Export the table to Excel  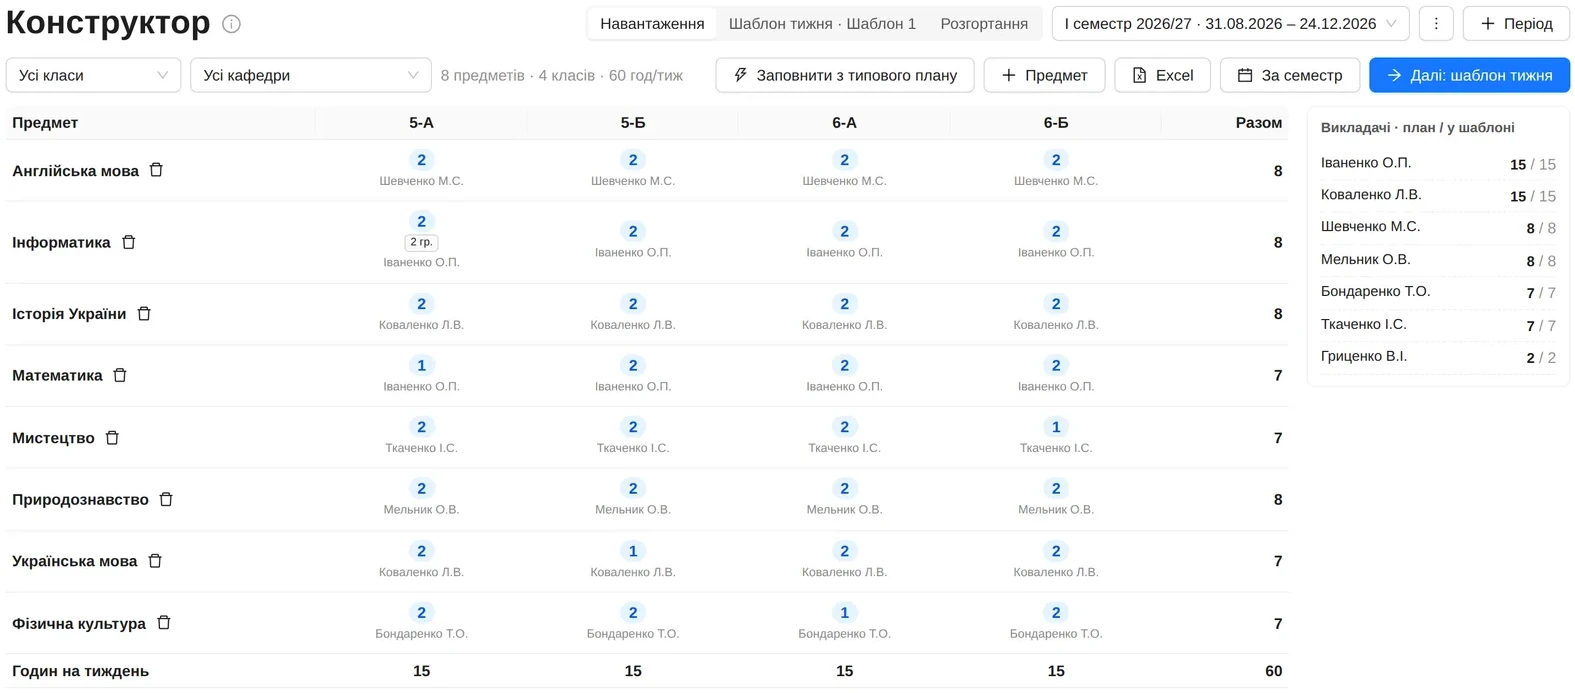tap(1162, 75)
